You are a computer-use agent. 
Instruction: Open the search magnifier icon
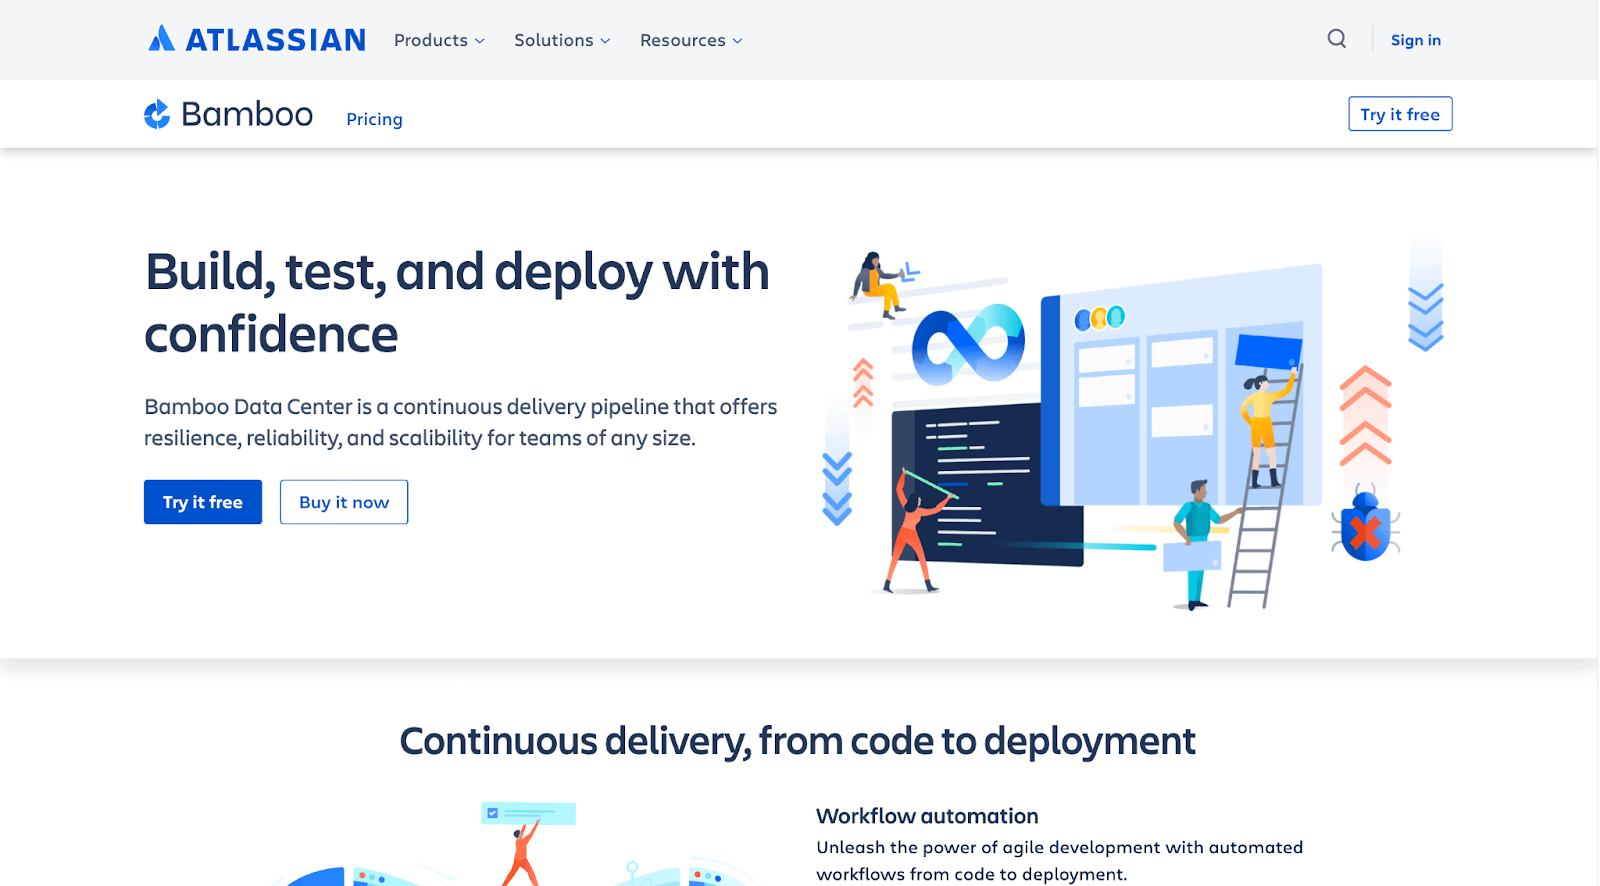point(1337,39)
